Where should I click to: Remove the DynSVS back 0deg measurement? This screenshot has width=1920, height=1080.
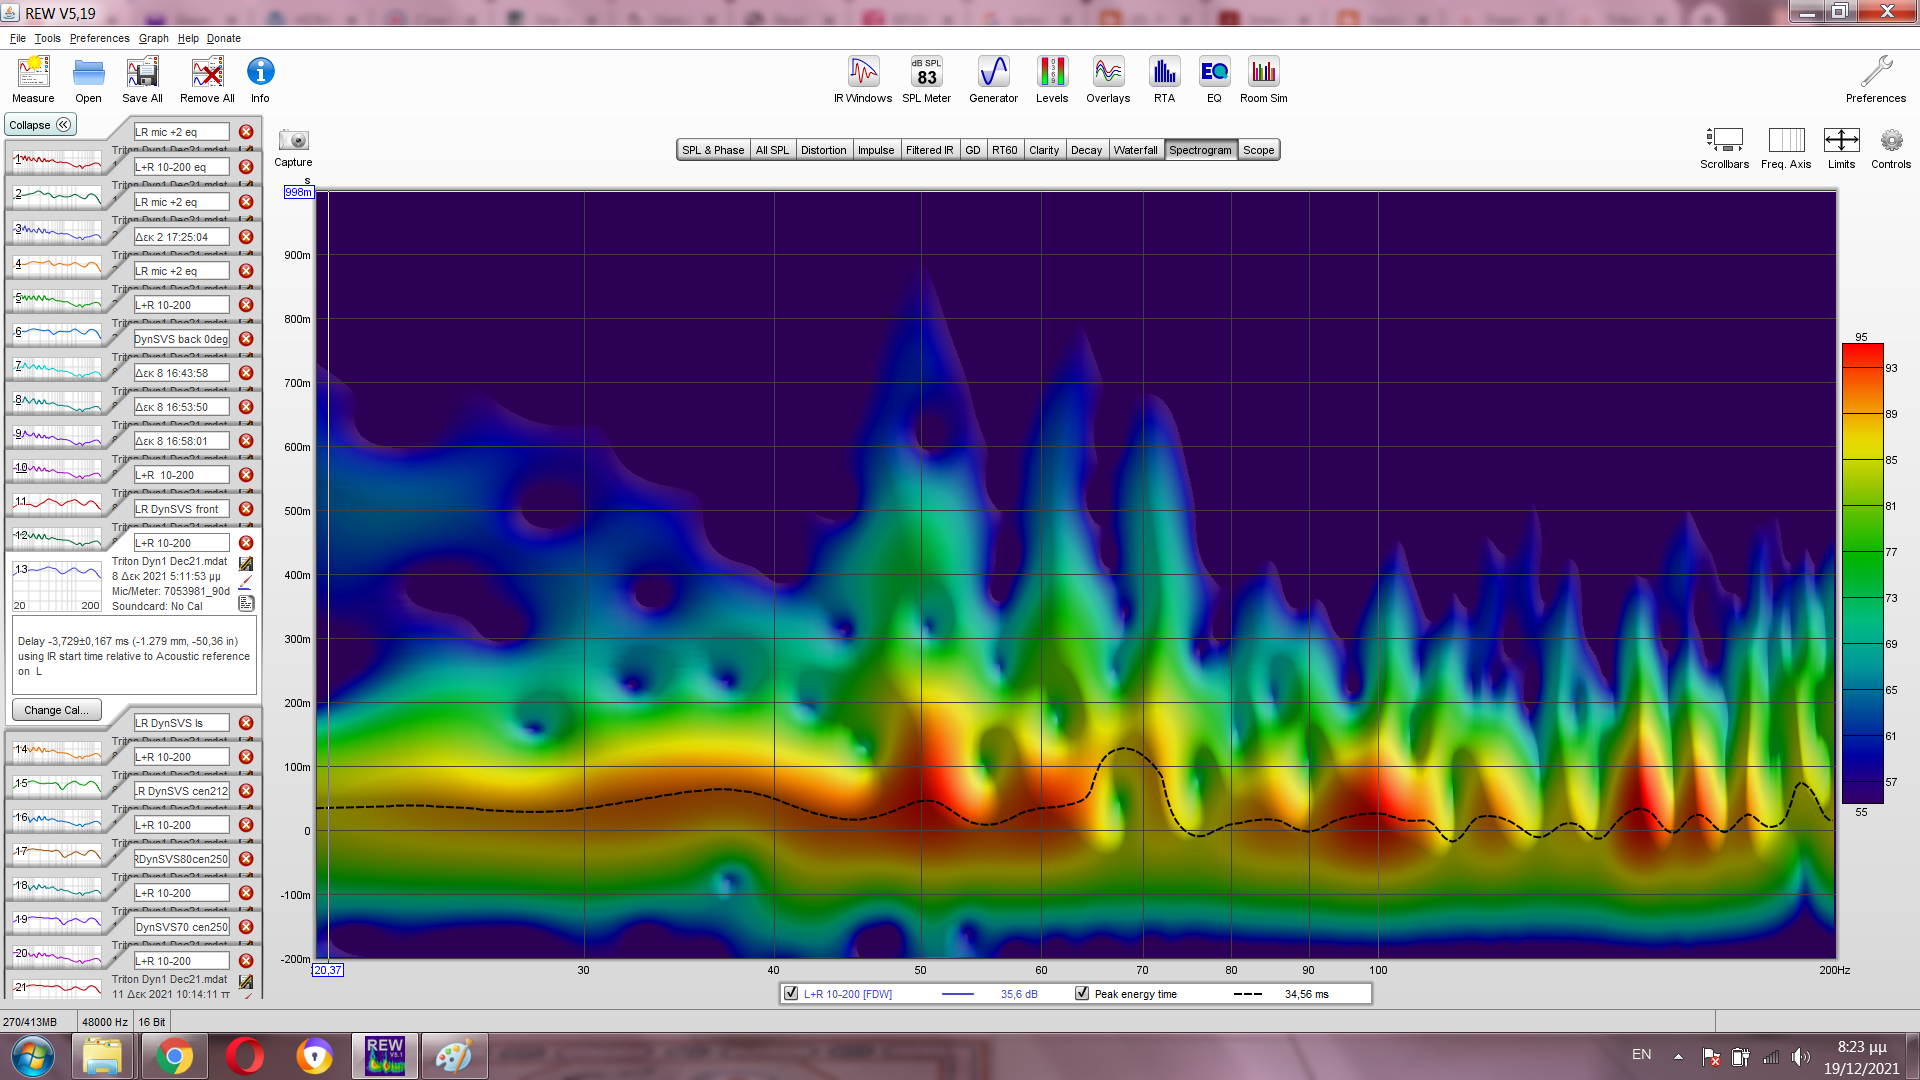point(246,339)
